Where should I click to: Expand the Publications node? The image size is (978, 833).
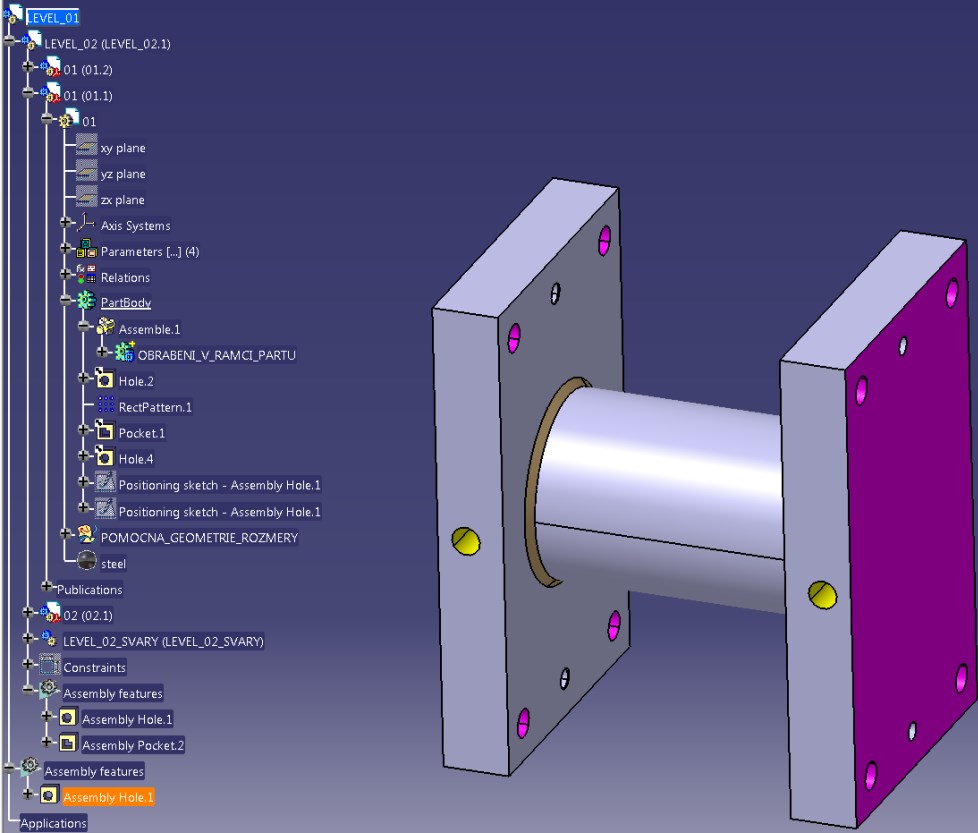point(46,586)
